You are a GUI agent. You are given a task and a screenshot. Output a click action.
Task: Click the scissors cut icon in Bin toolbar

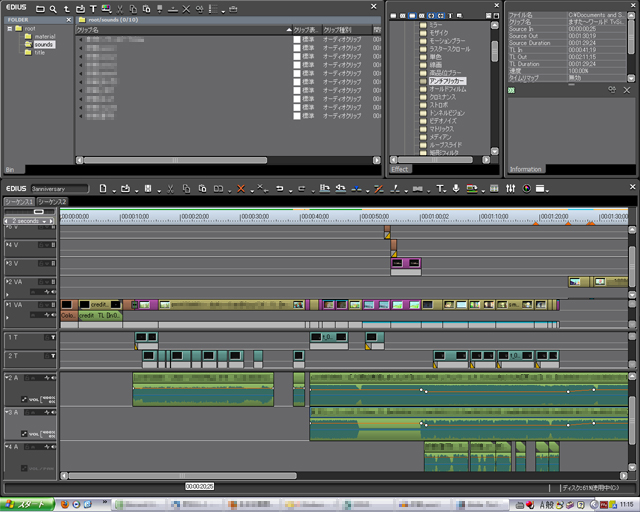119,8
